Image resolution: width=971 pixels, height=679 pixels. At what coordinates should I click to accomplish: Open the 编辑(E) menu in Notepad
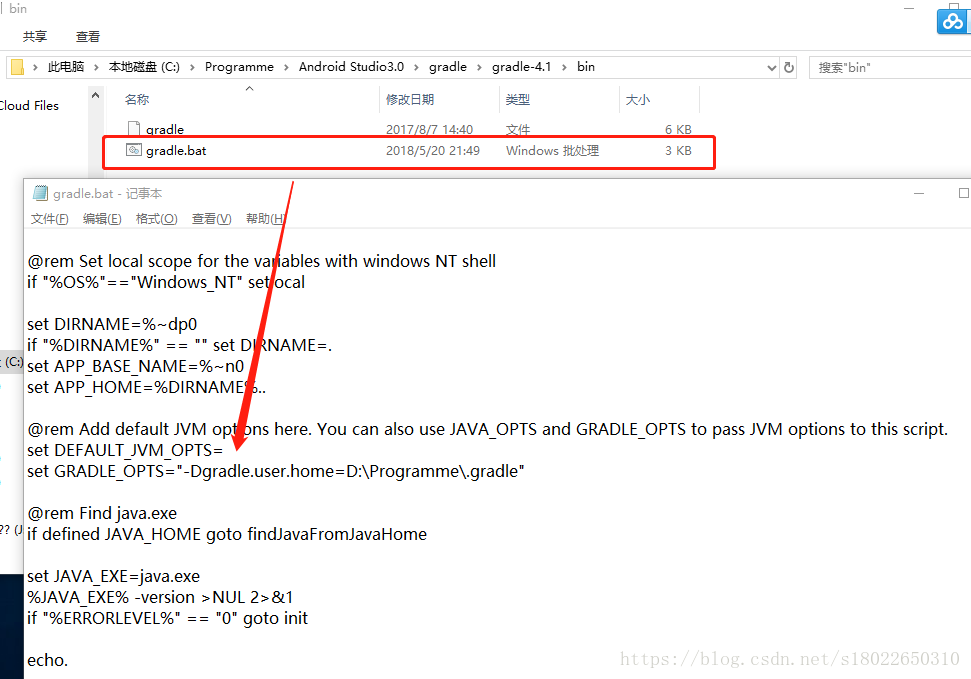coord(102,219)
